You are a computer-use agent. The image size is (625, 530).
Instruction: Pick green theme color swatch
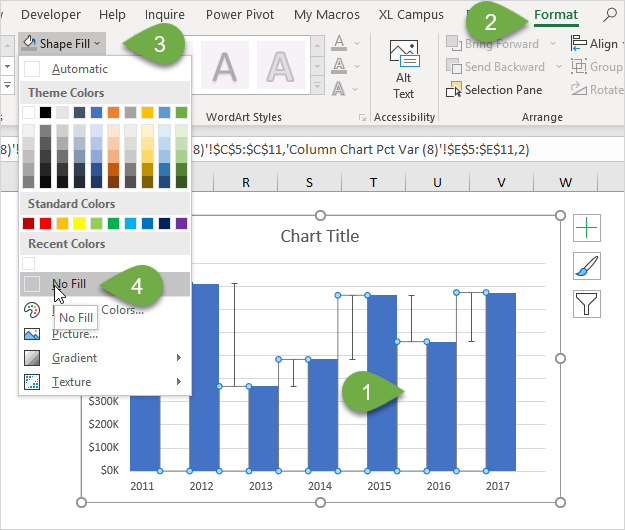click(x=181, y=112)
